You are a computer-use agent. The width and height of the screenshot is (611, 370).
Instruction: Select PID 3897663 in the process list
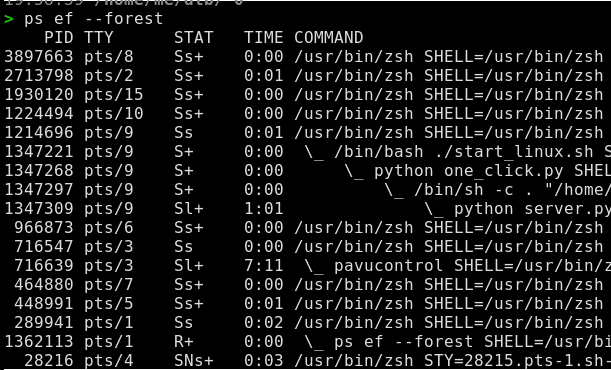point(39,57)
